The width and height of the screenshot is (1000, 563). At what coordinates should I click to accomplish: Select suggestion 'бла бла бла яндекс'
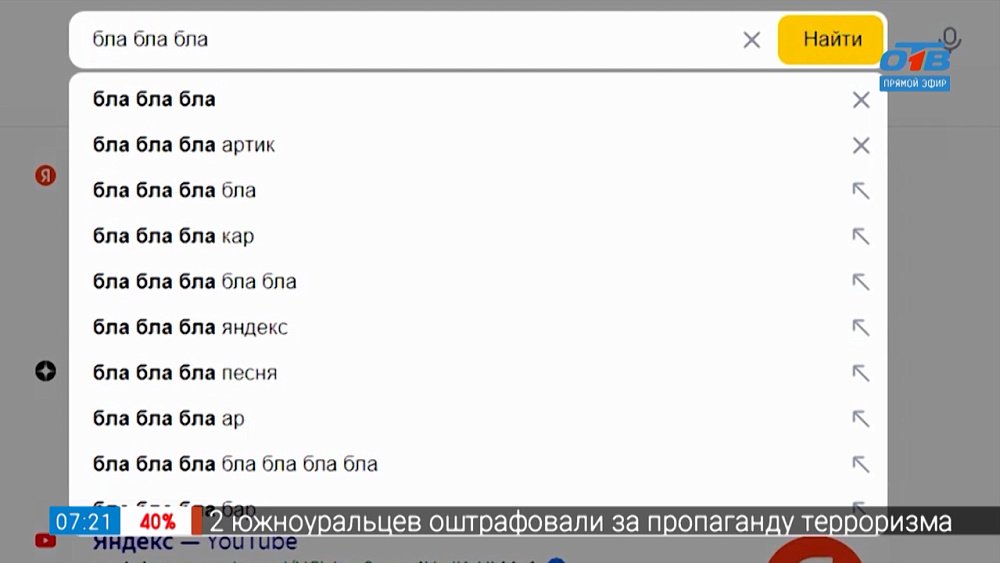point(477,327)
